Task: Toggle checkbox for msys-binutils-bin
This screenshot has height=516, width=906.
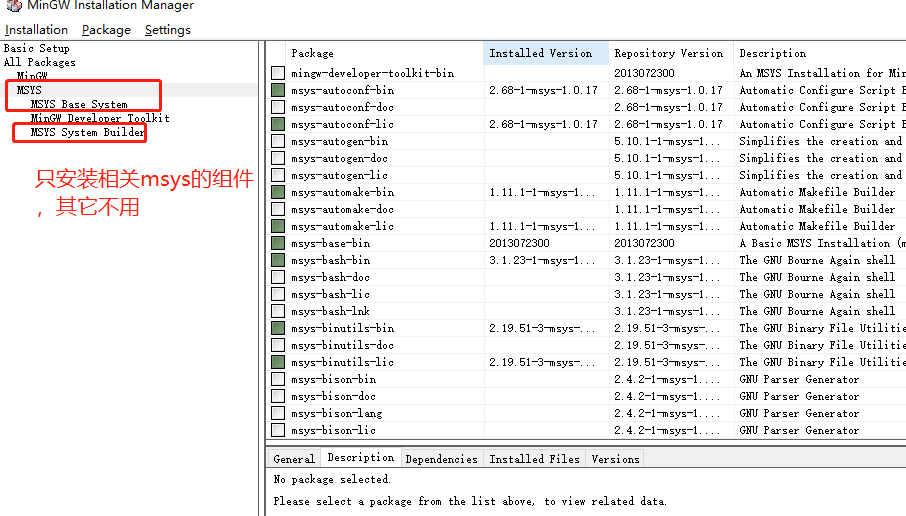Action: tap(278, 328)
